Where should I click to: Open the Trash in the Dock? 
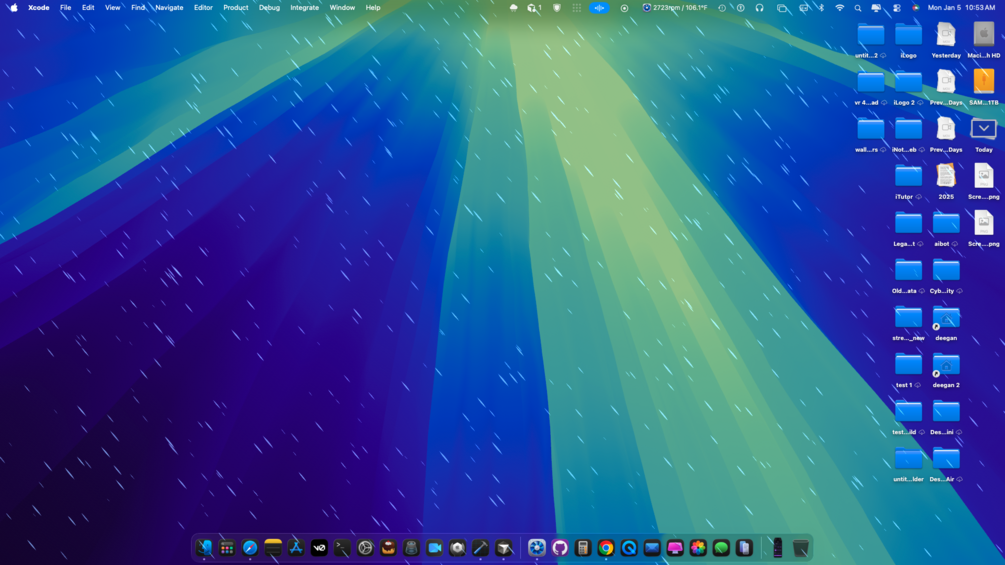801,548
